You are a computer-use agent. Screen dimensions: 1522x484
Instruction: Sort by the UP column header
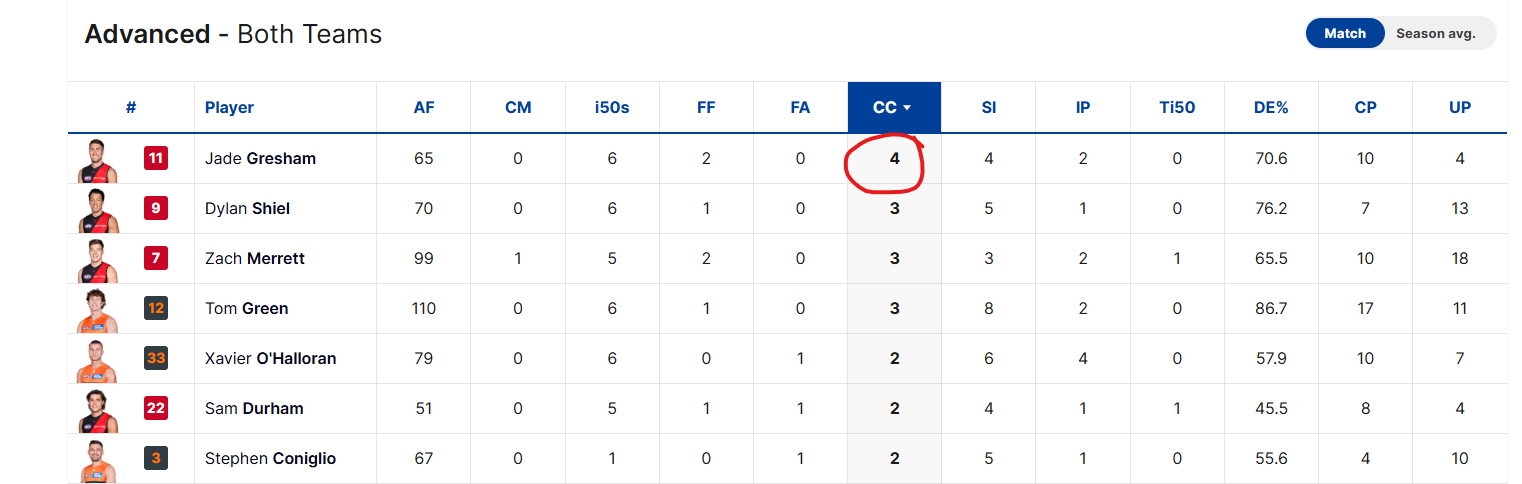1460,107
